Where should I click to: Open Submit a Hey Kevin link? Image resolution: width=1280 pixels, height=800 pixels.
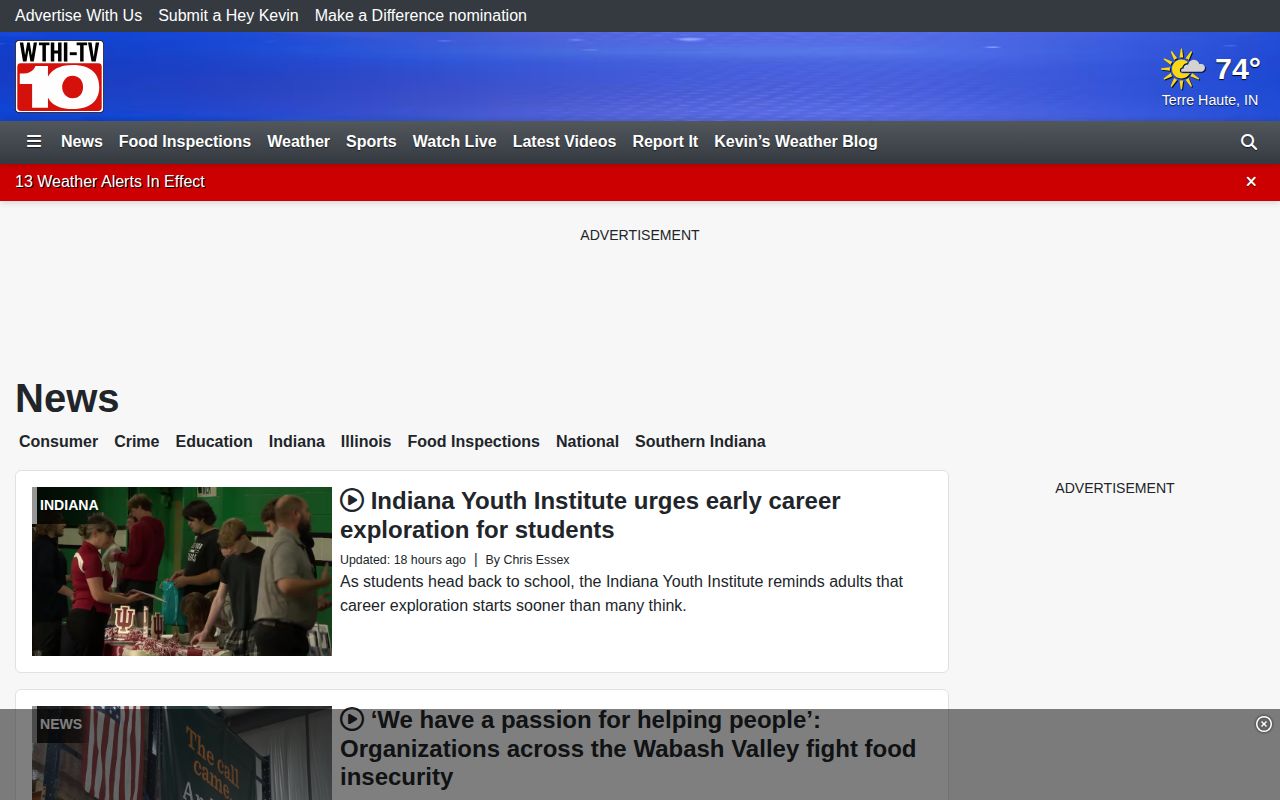[228, 16]
